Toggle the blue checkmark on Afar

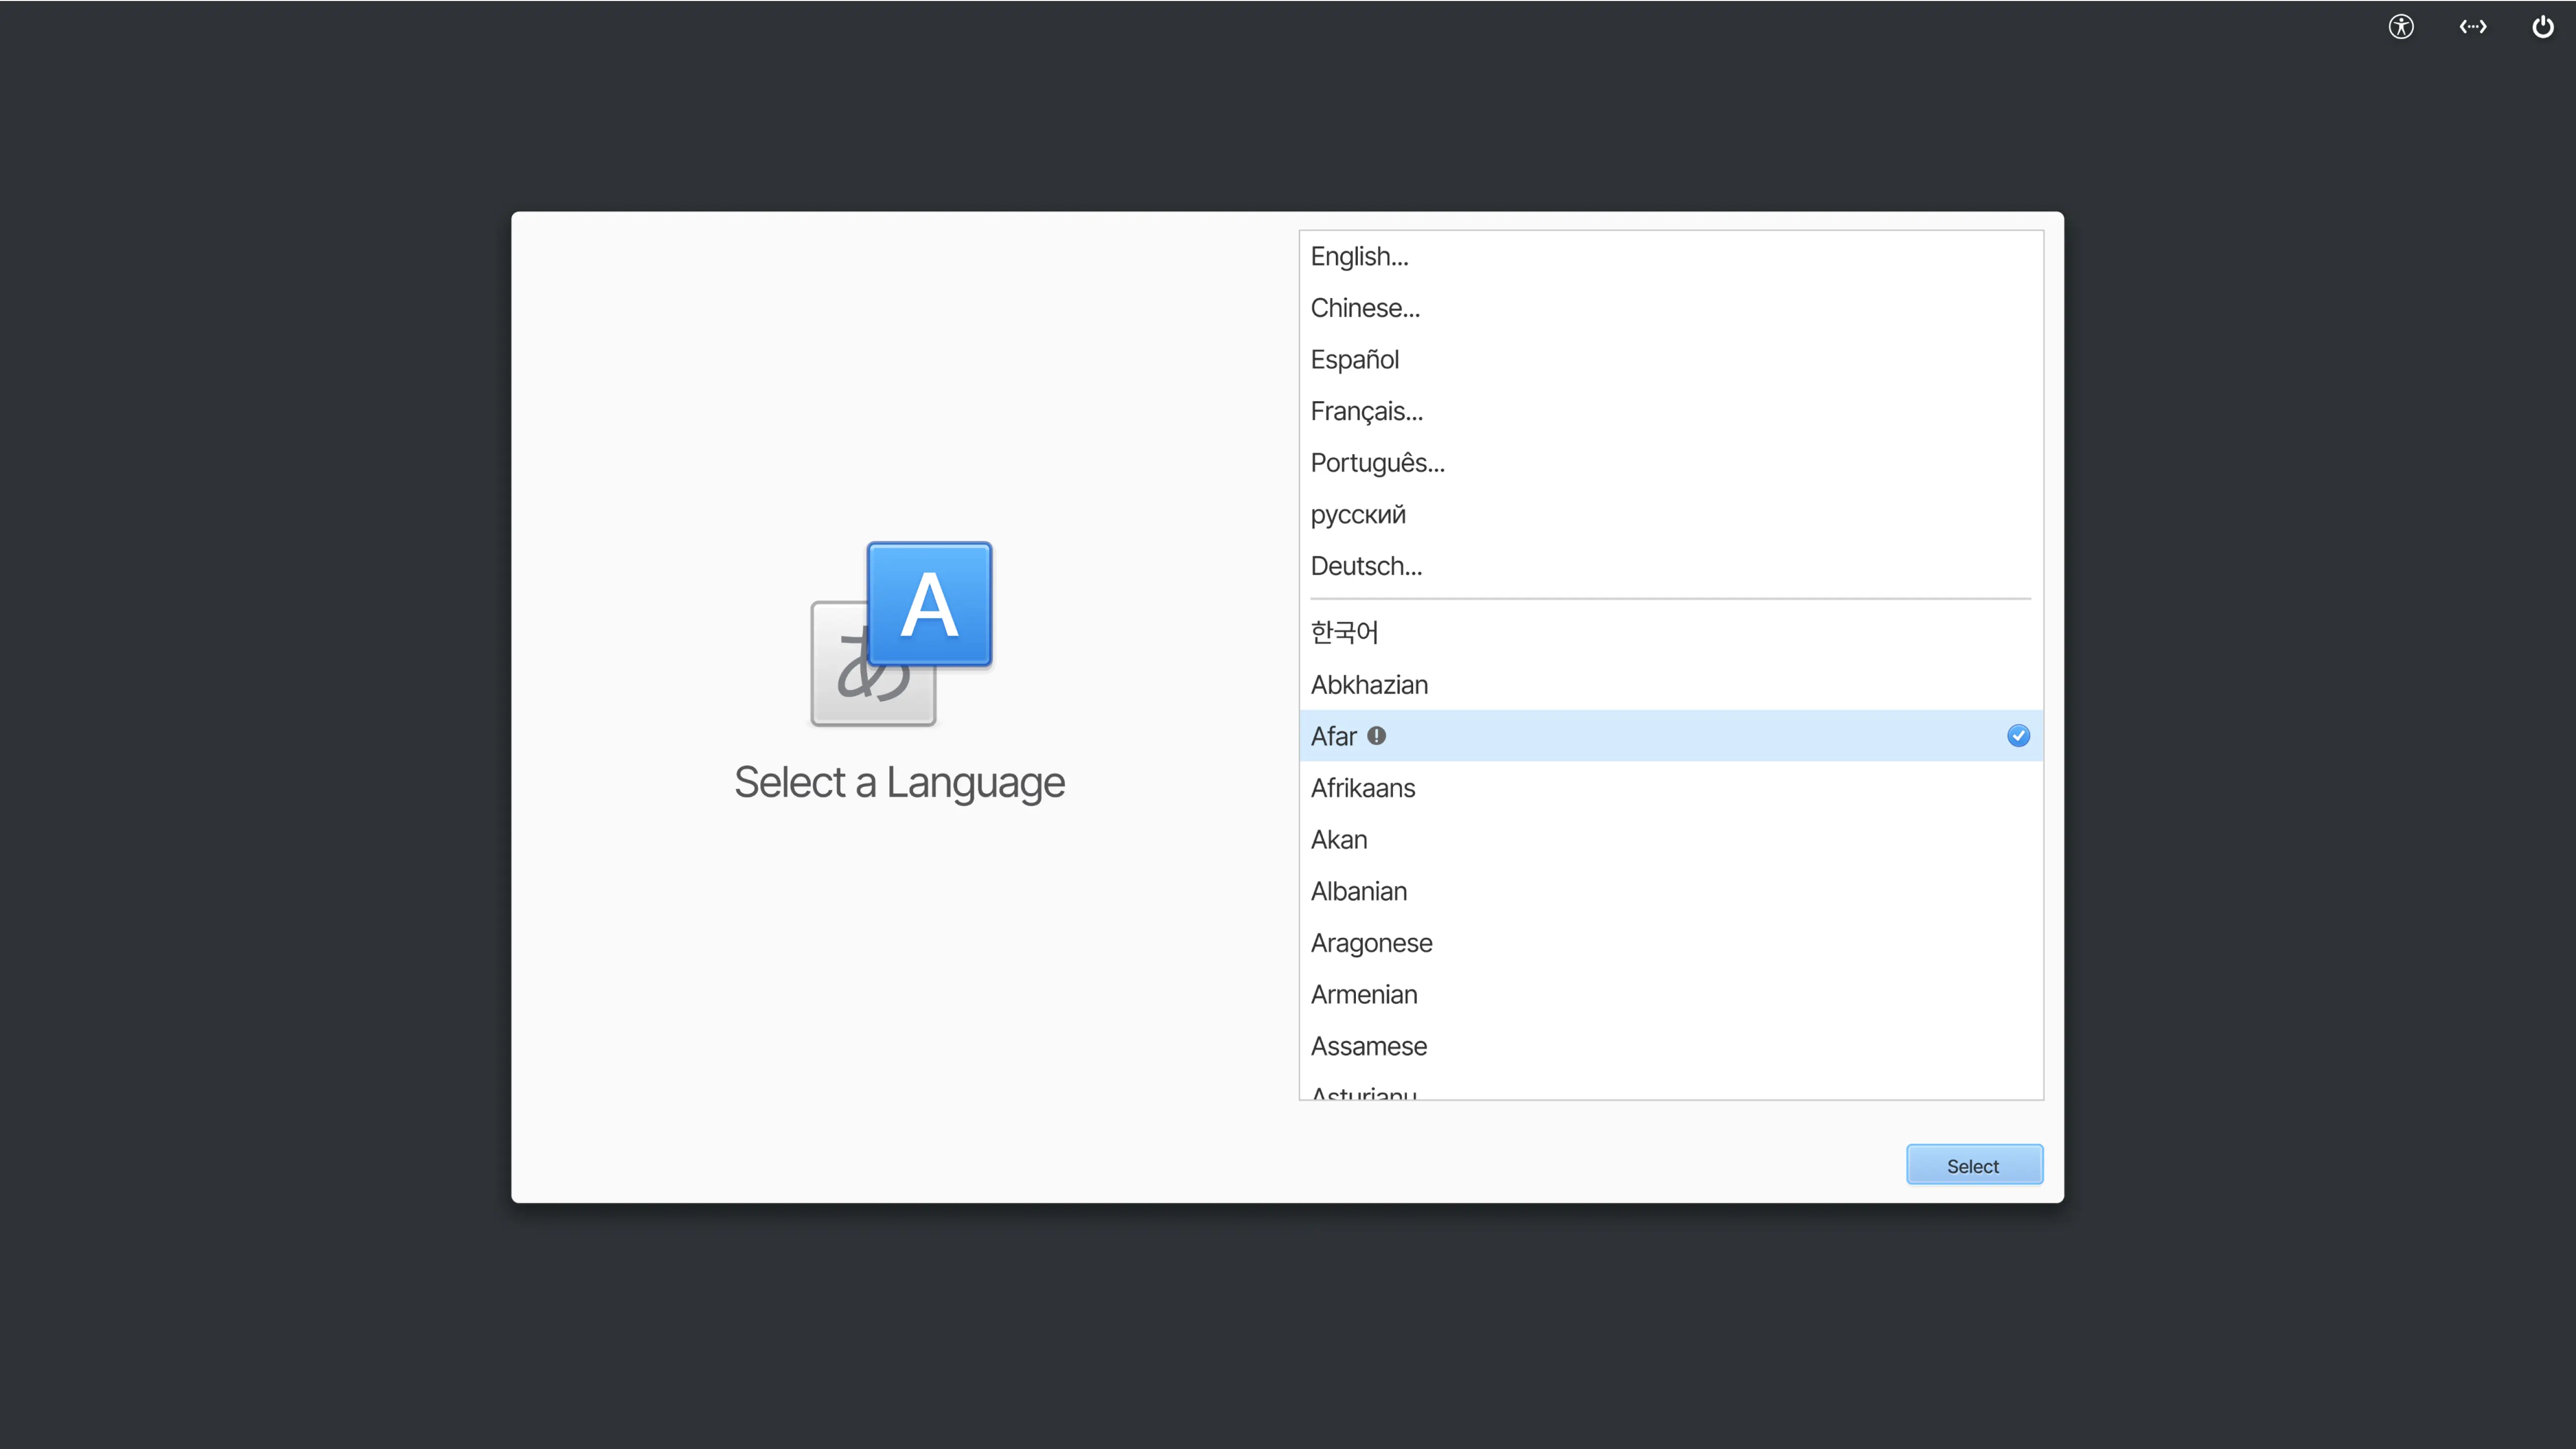[x=2018, y=736]
